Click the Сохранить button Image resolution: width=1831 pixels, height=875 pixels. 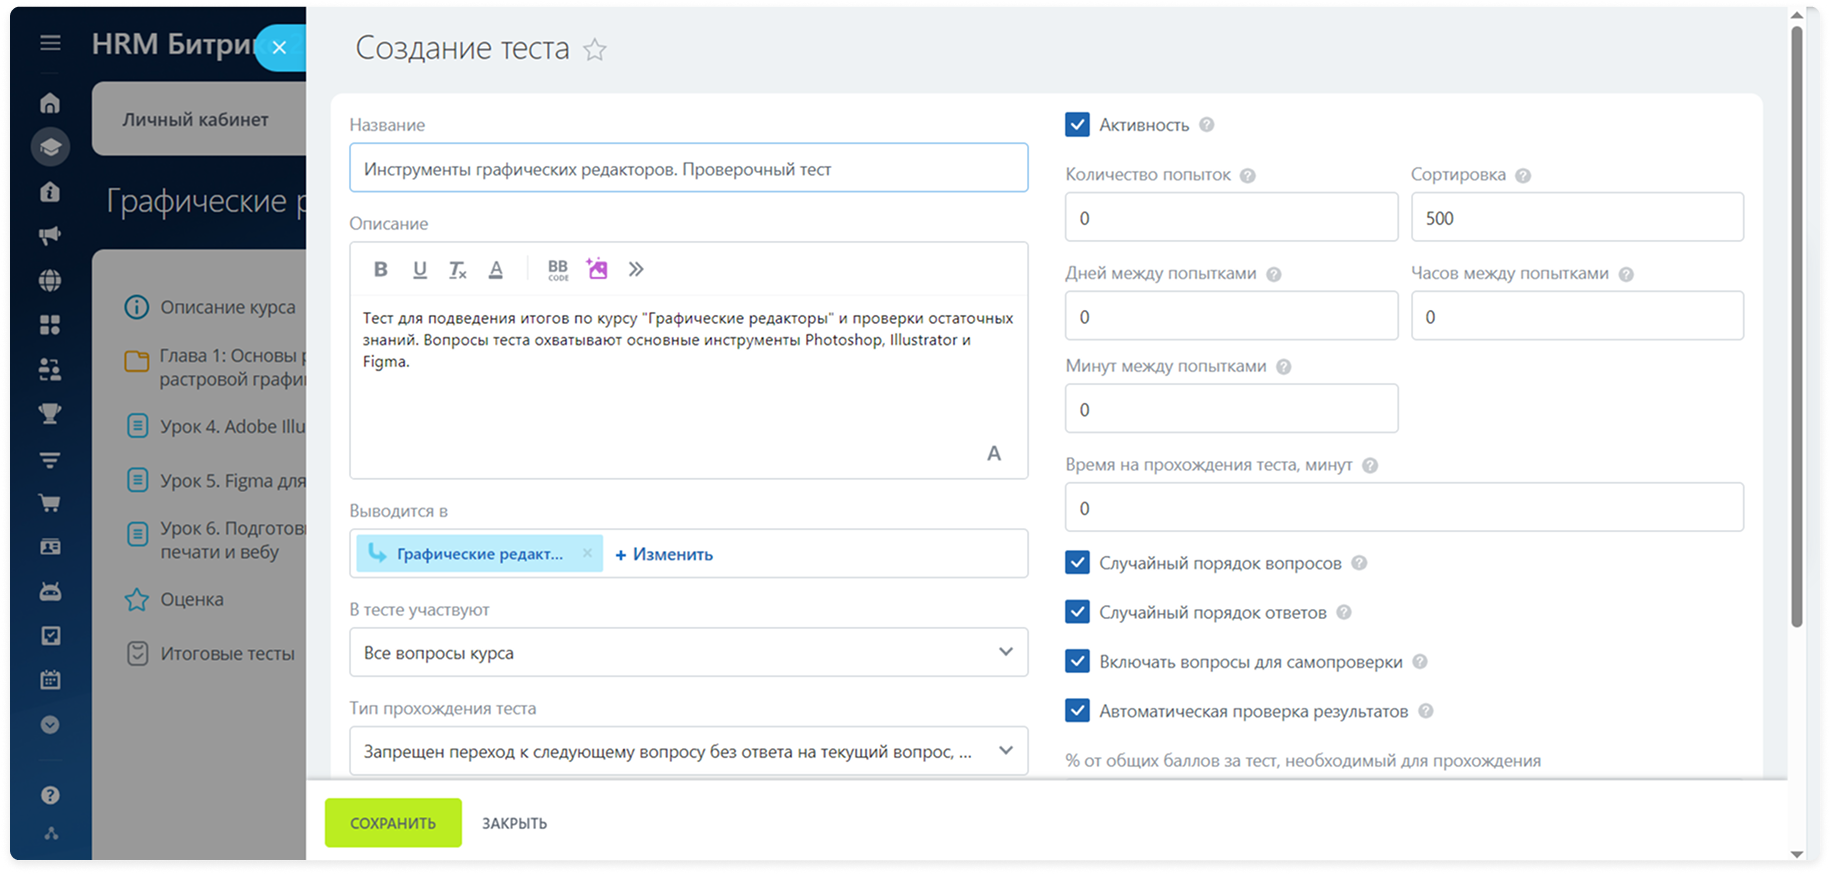point(393,823)
